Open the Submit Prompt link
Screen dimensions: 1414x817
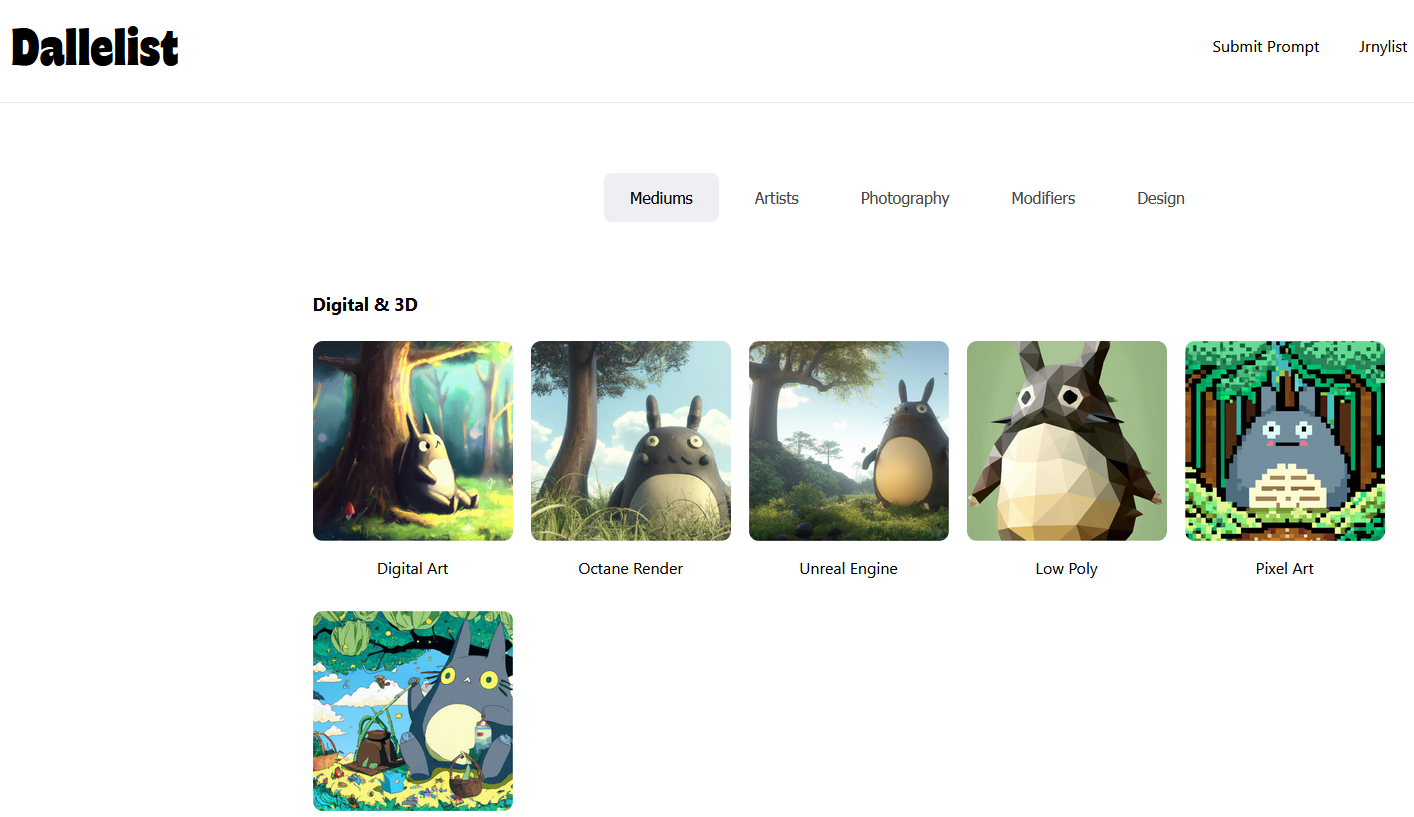pos(1265,47)
